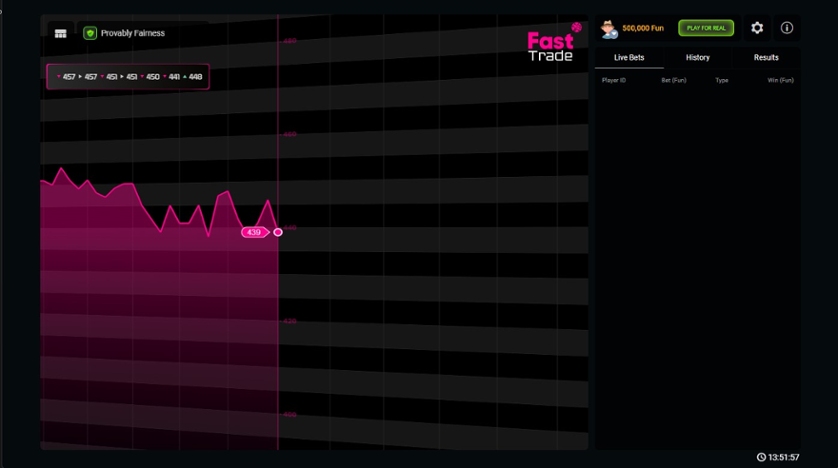Click the player avatar icon
Viewport: 838px width, 468px height.
click(608, 28)
